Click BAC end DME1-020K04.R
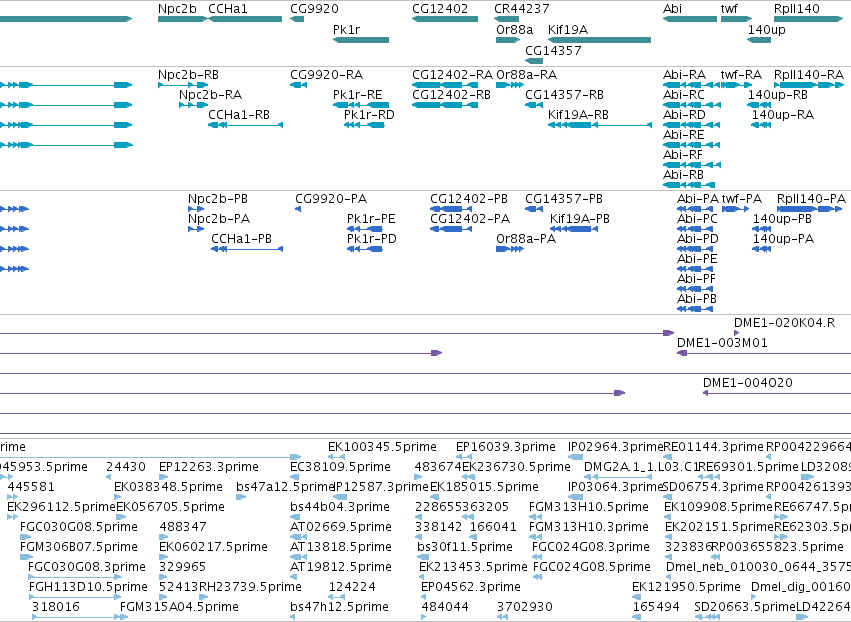 pyautogui.click(x=736, y=333)
